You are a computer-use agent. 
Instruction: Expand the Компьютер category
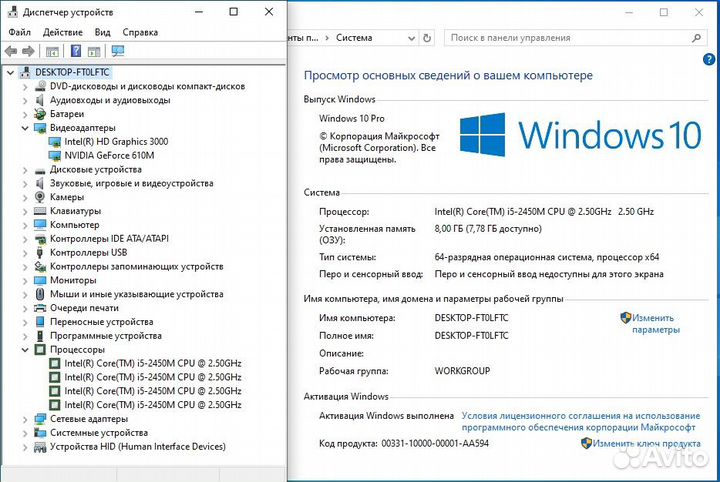[25, 225]
